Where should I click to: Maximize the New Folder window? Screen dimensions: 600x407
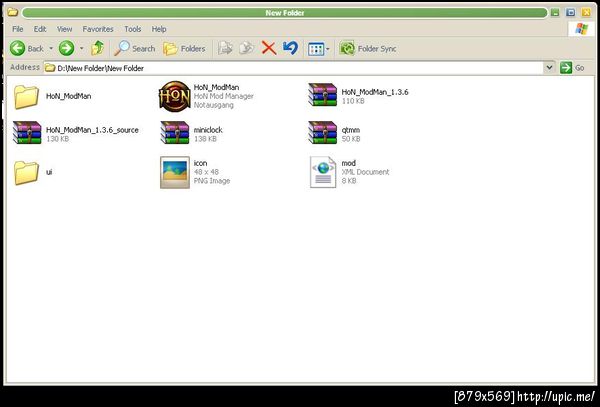571,13
